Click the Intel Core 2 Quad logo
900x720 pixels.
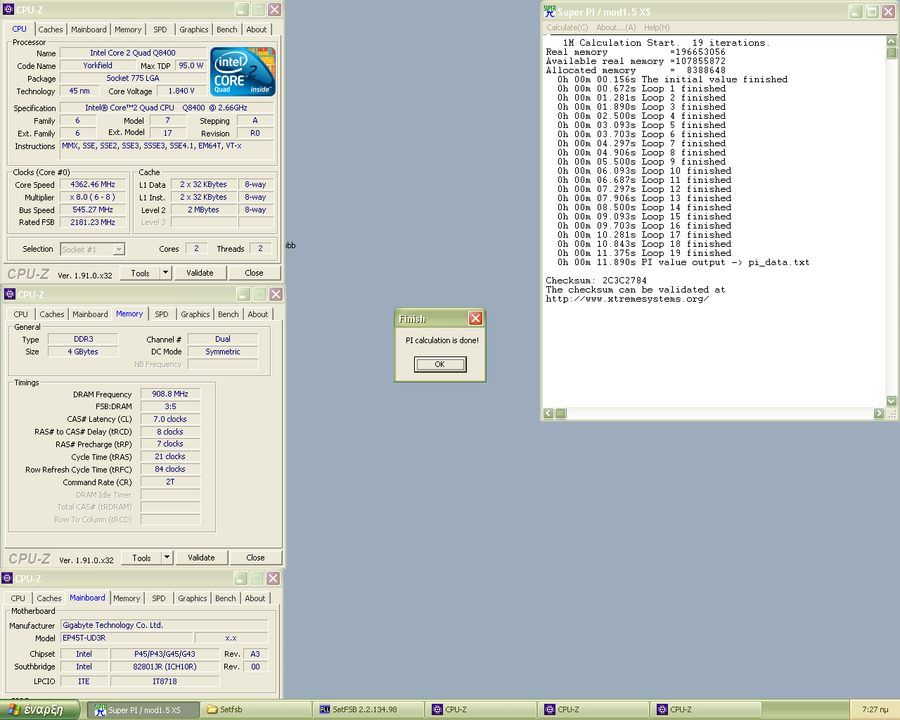pyautogui.click(x=243, y=71)
